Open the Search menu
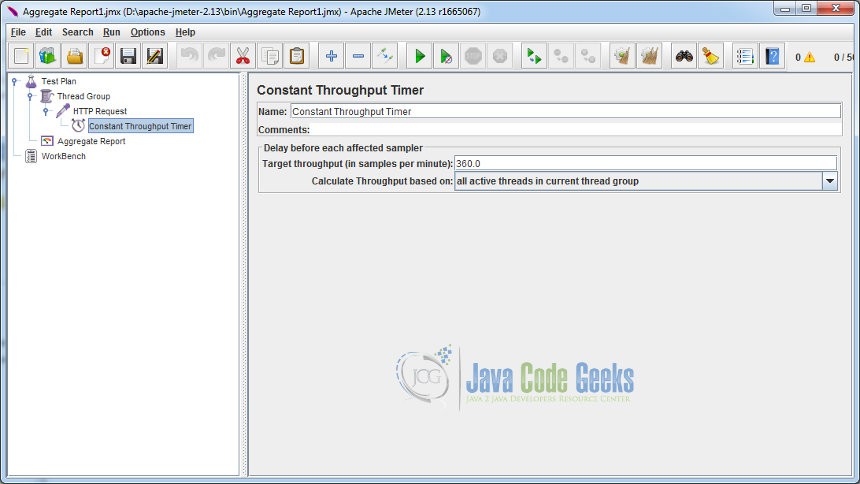 coord(77,32)
